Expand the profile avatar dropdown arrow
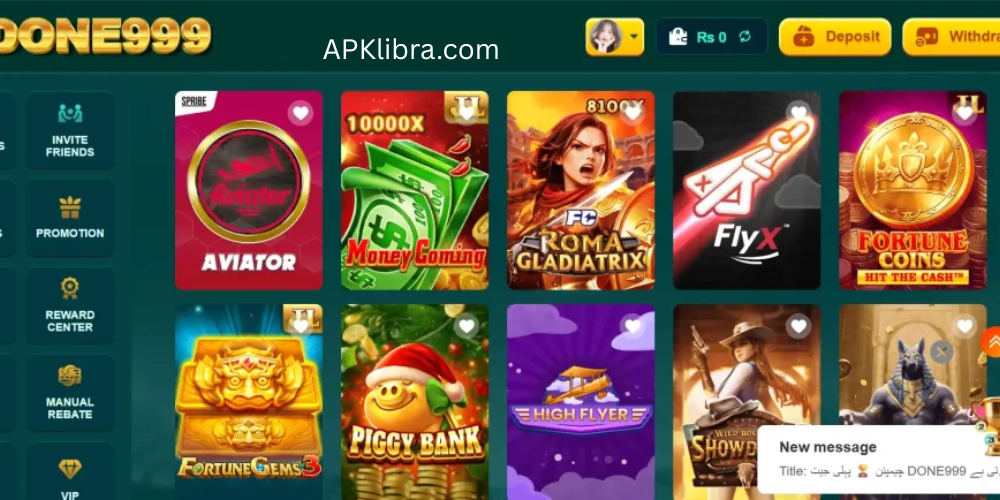 (633, 36)
